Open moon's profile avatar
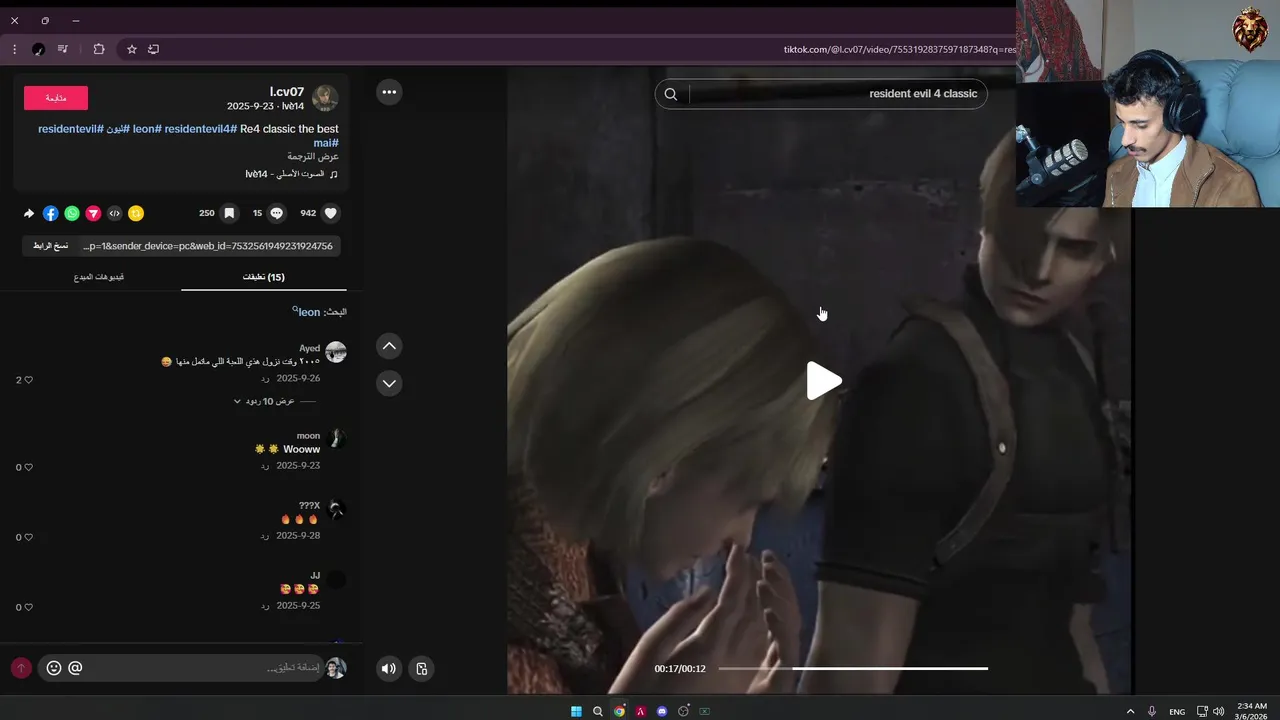The image size is (1280, 720). tap(336, 439)
